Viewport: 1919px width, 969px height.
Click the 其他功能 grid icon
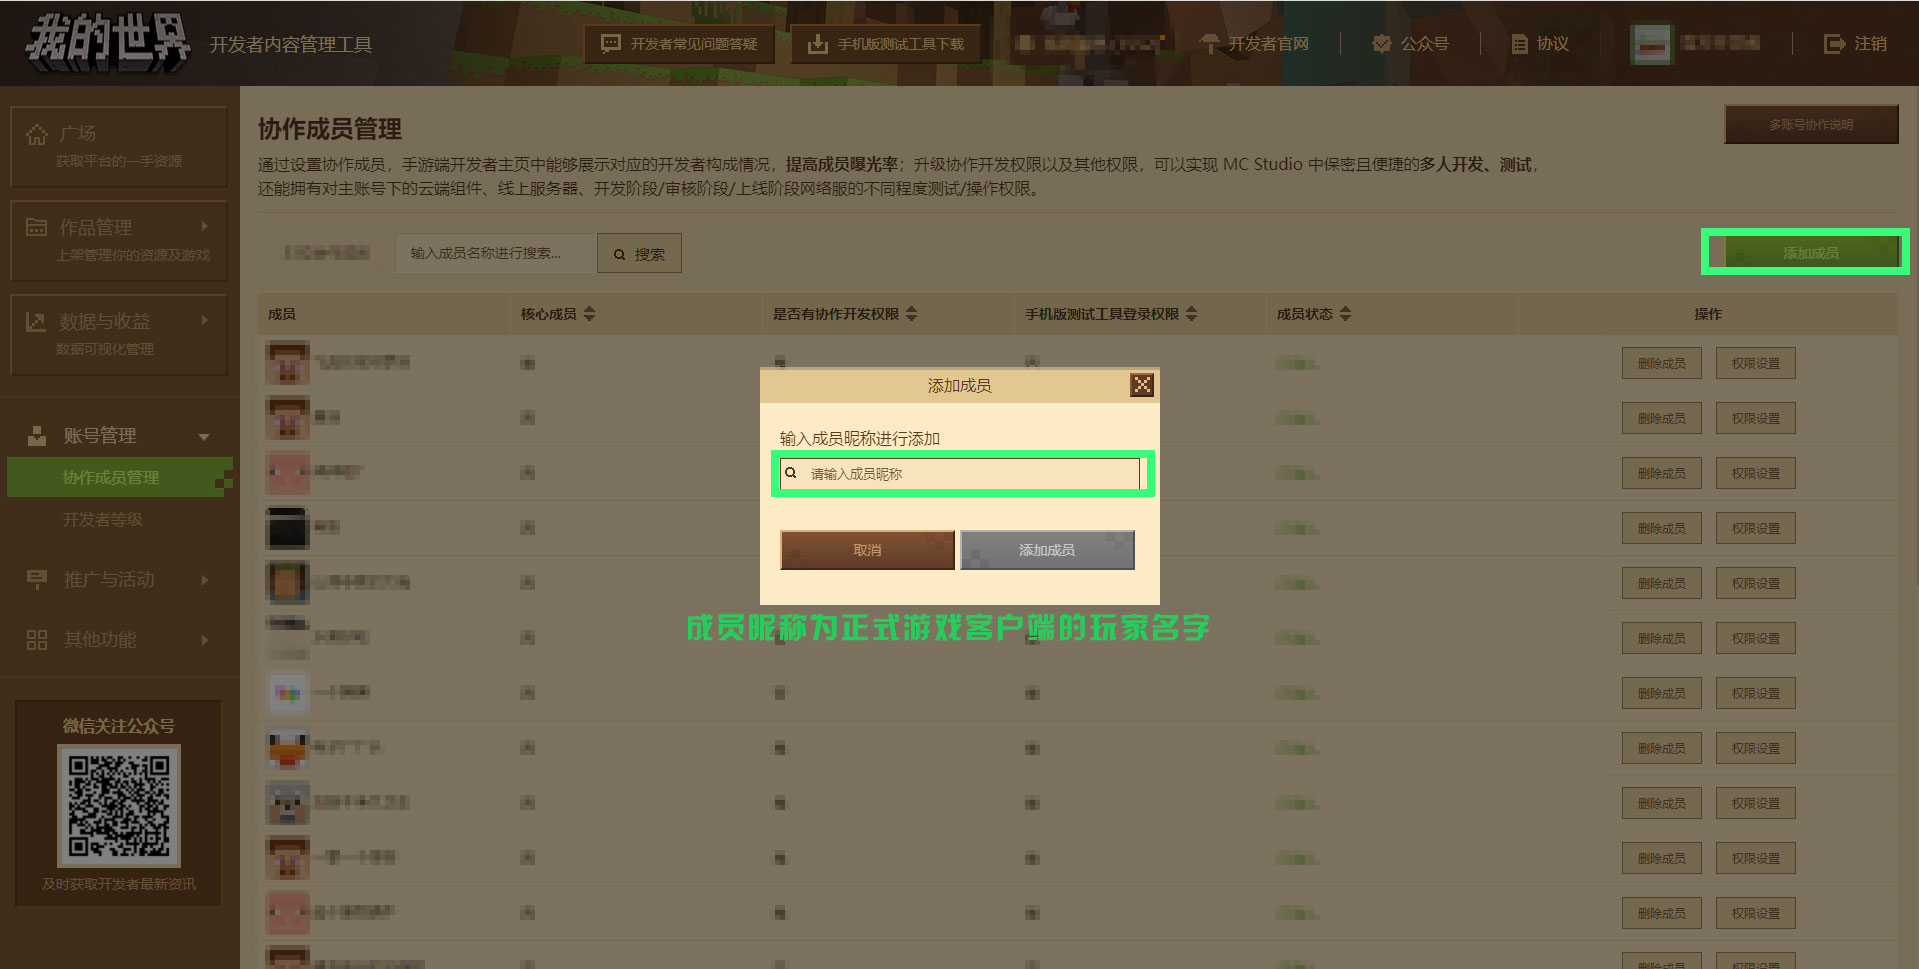37,640
